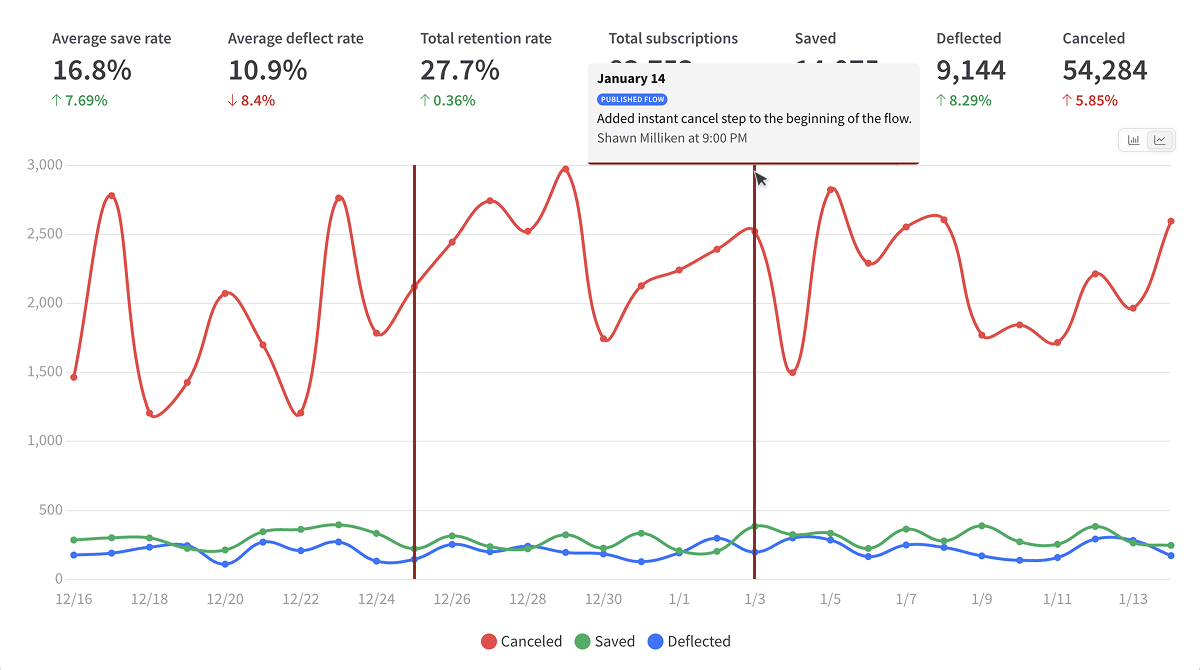Click the green up arrow beside 7.69%
This screenshot has height=670, width=1200.
coord(57,100)
